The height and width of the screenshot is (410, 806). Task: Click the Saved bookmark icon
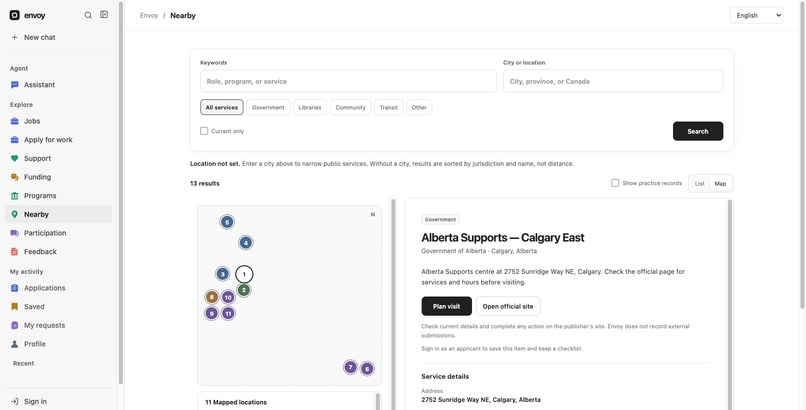tap(14, 307)
